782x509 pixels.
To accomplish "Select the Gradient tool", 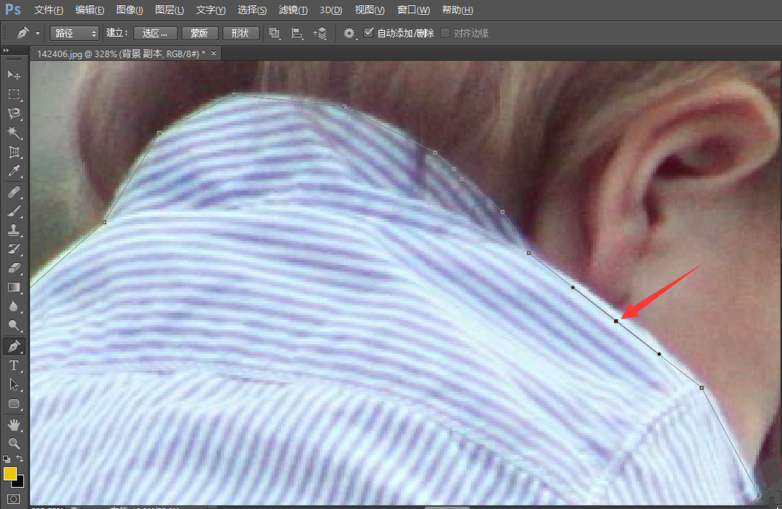I will coord(13,287).
